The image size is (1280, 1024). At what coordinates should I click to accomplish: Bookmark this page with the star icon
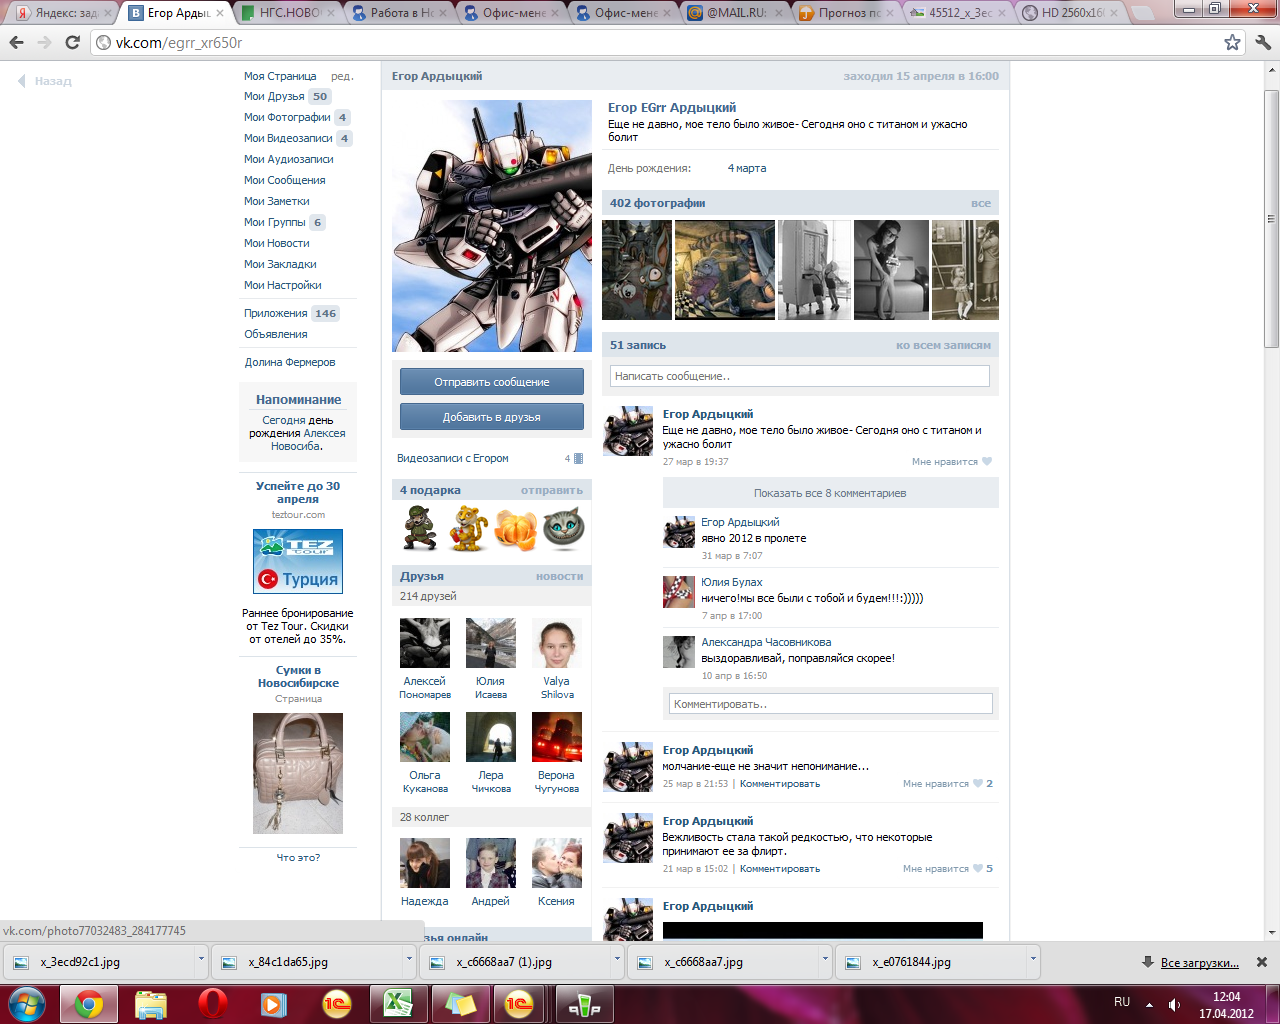pyautogui.click(x=1233, y=43)
